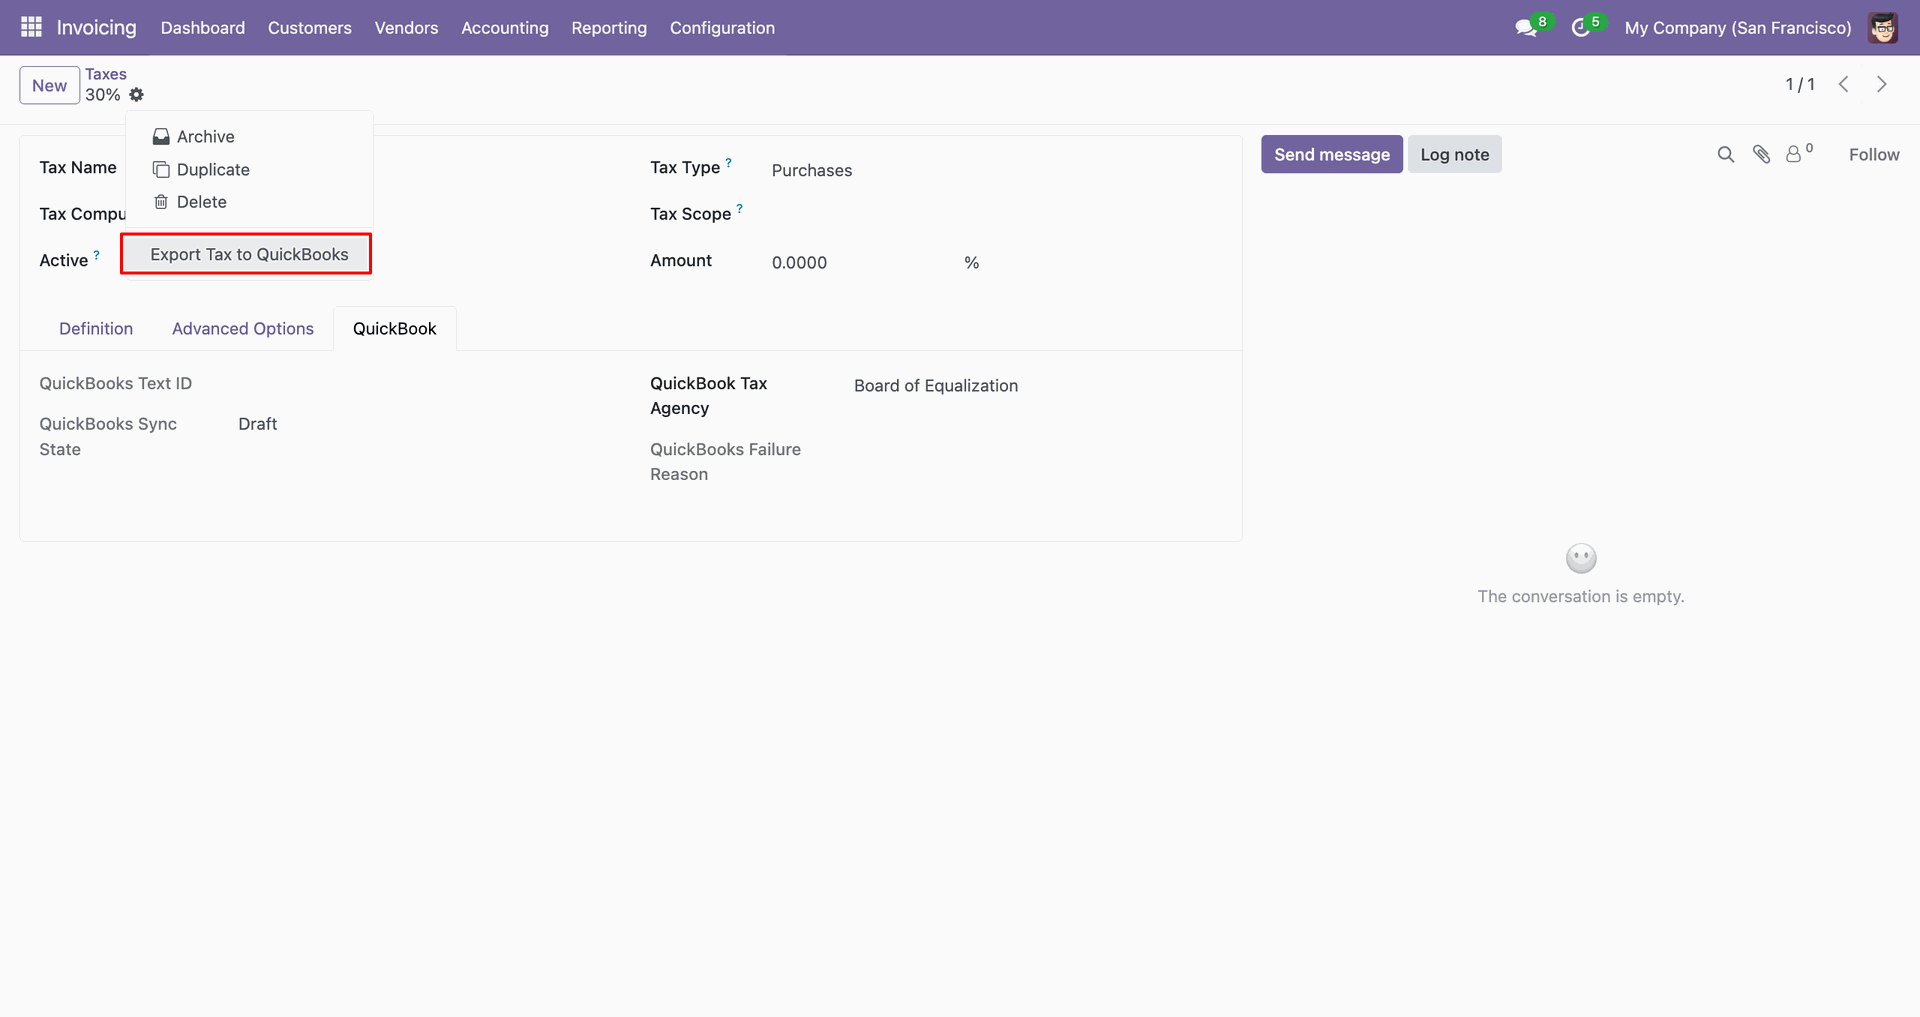Switch to the Definition tab
The image size is (1920, 1017).
click(96, 329)
